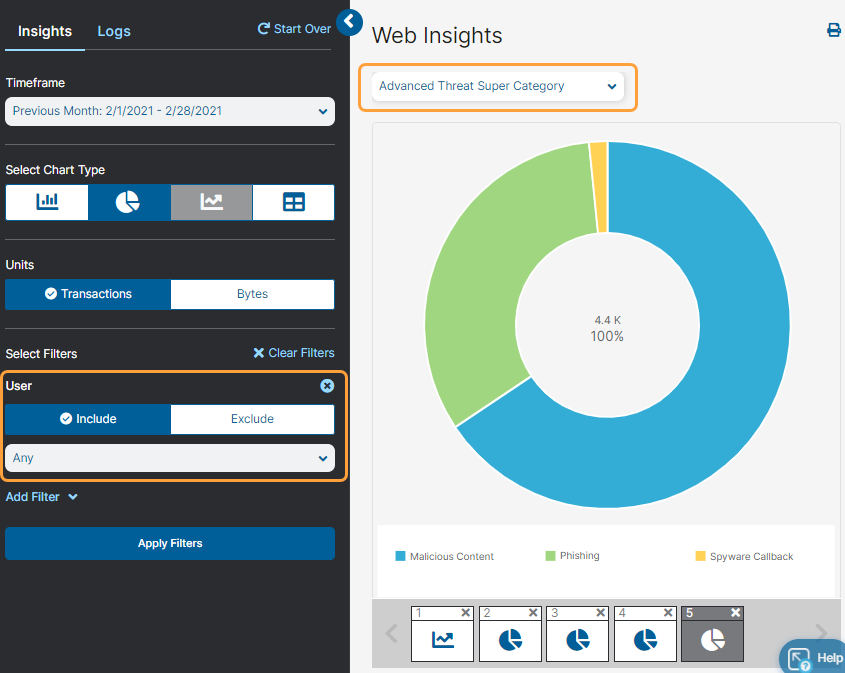
Task: Toggle the filter to Exclude users
Action: click(252, 419)
